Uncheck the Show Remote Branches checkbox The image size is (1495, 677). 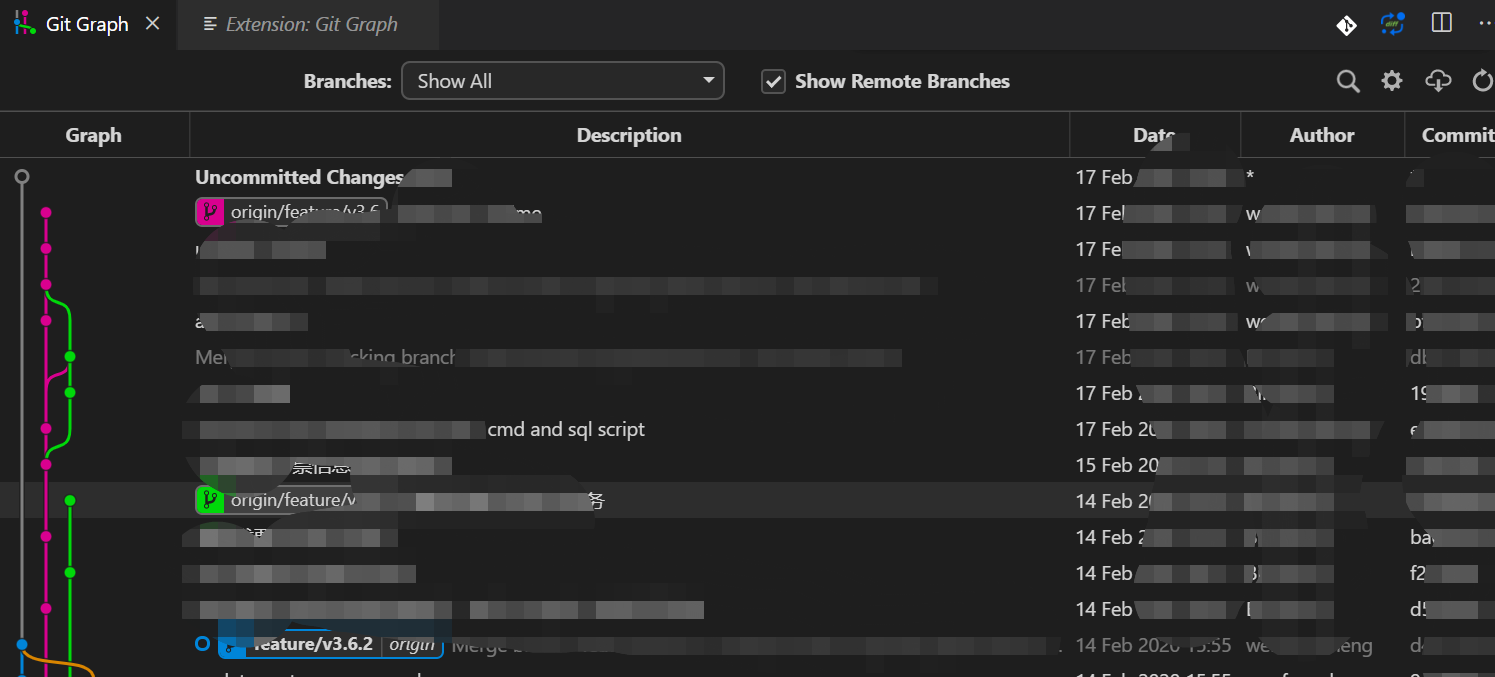coord(773,81)
